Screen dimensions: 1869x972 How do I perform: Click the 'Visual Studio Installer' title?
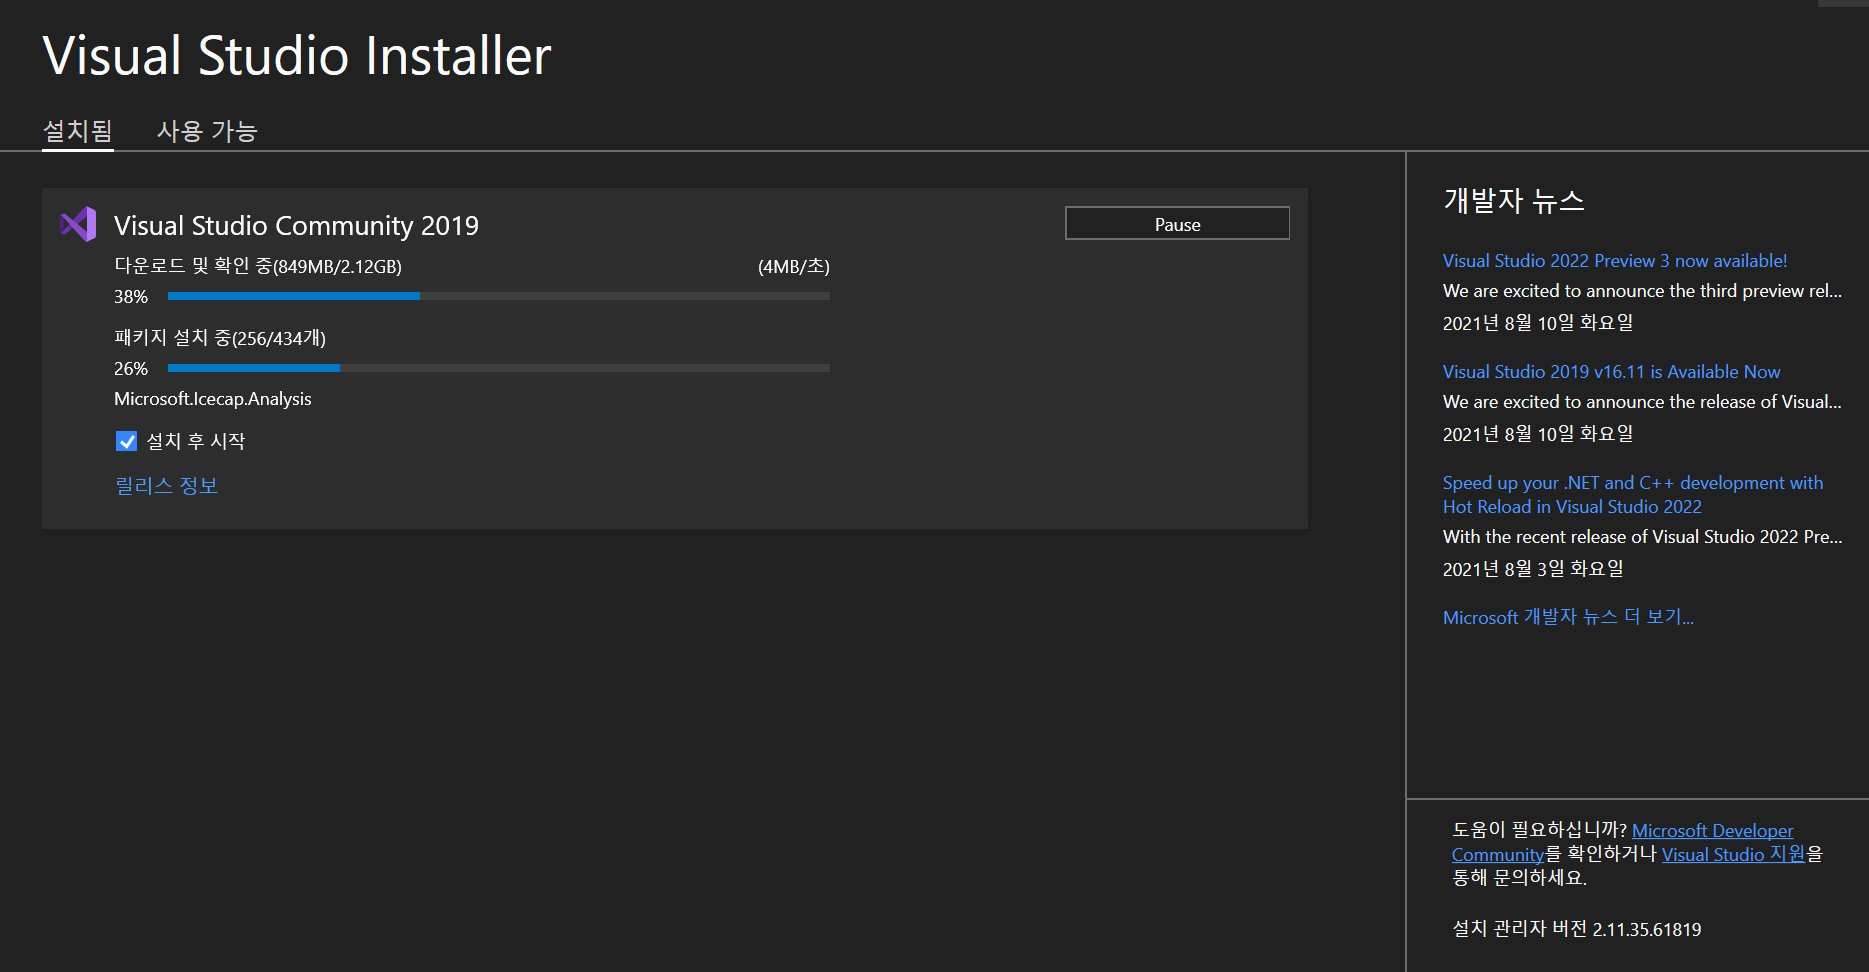tap(297, 55)
